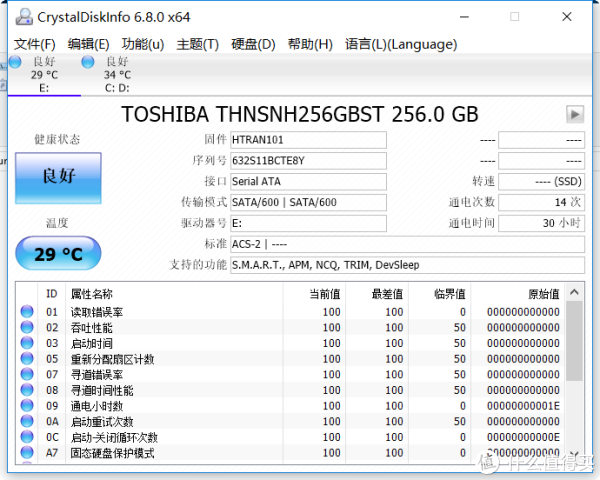Click the status orb for 吞吐性能
Screen dimensions: 600x480
click(27, 327)
